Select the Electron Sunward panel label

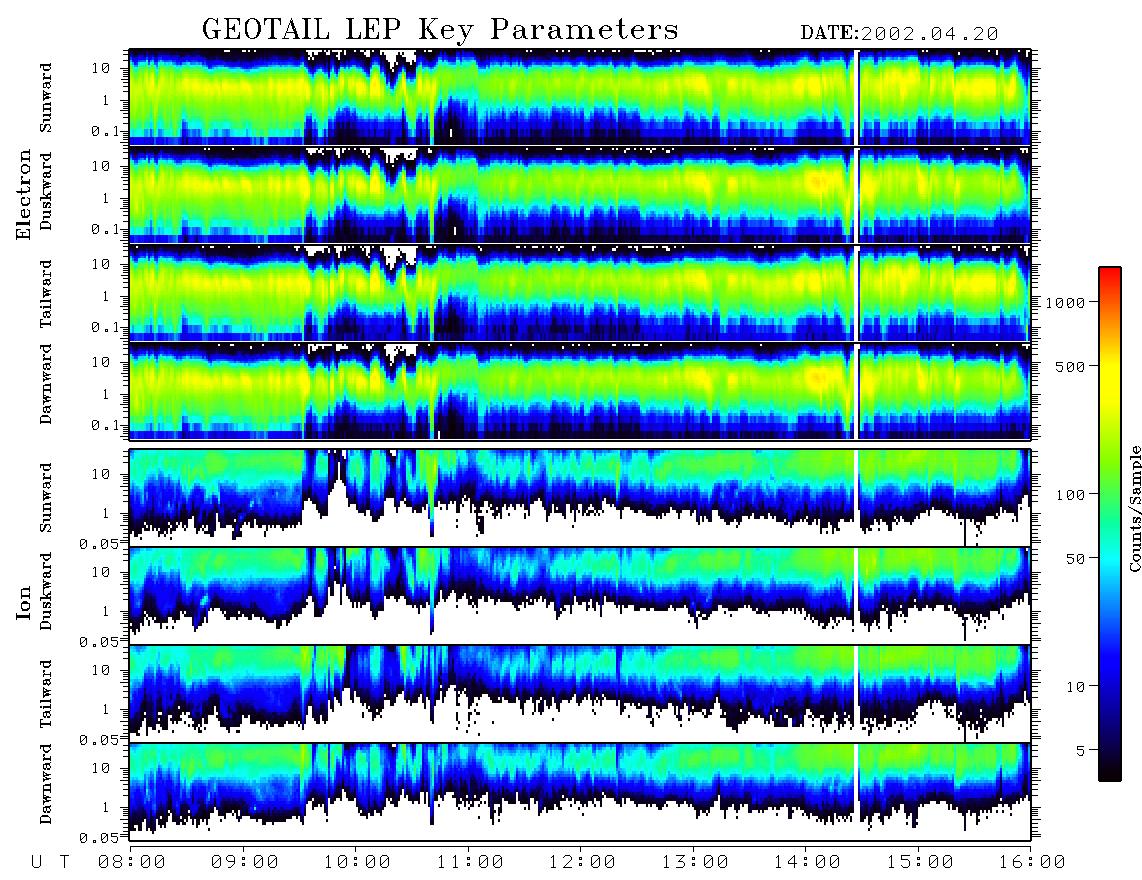point(46,98)
